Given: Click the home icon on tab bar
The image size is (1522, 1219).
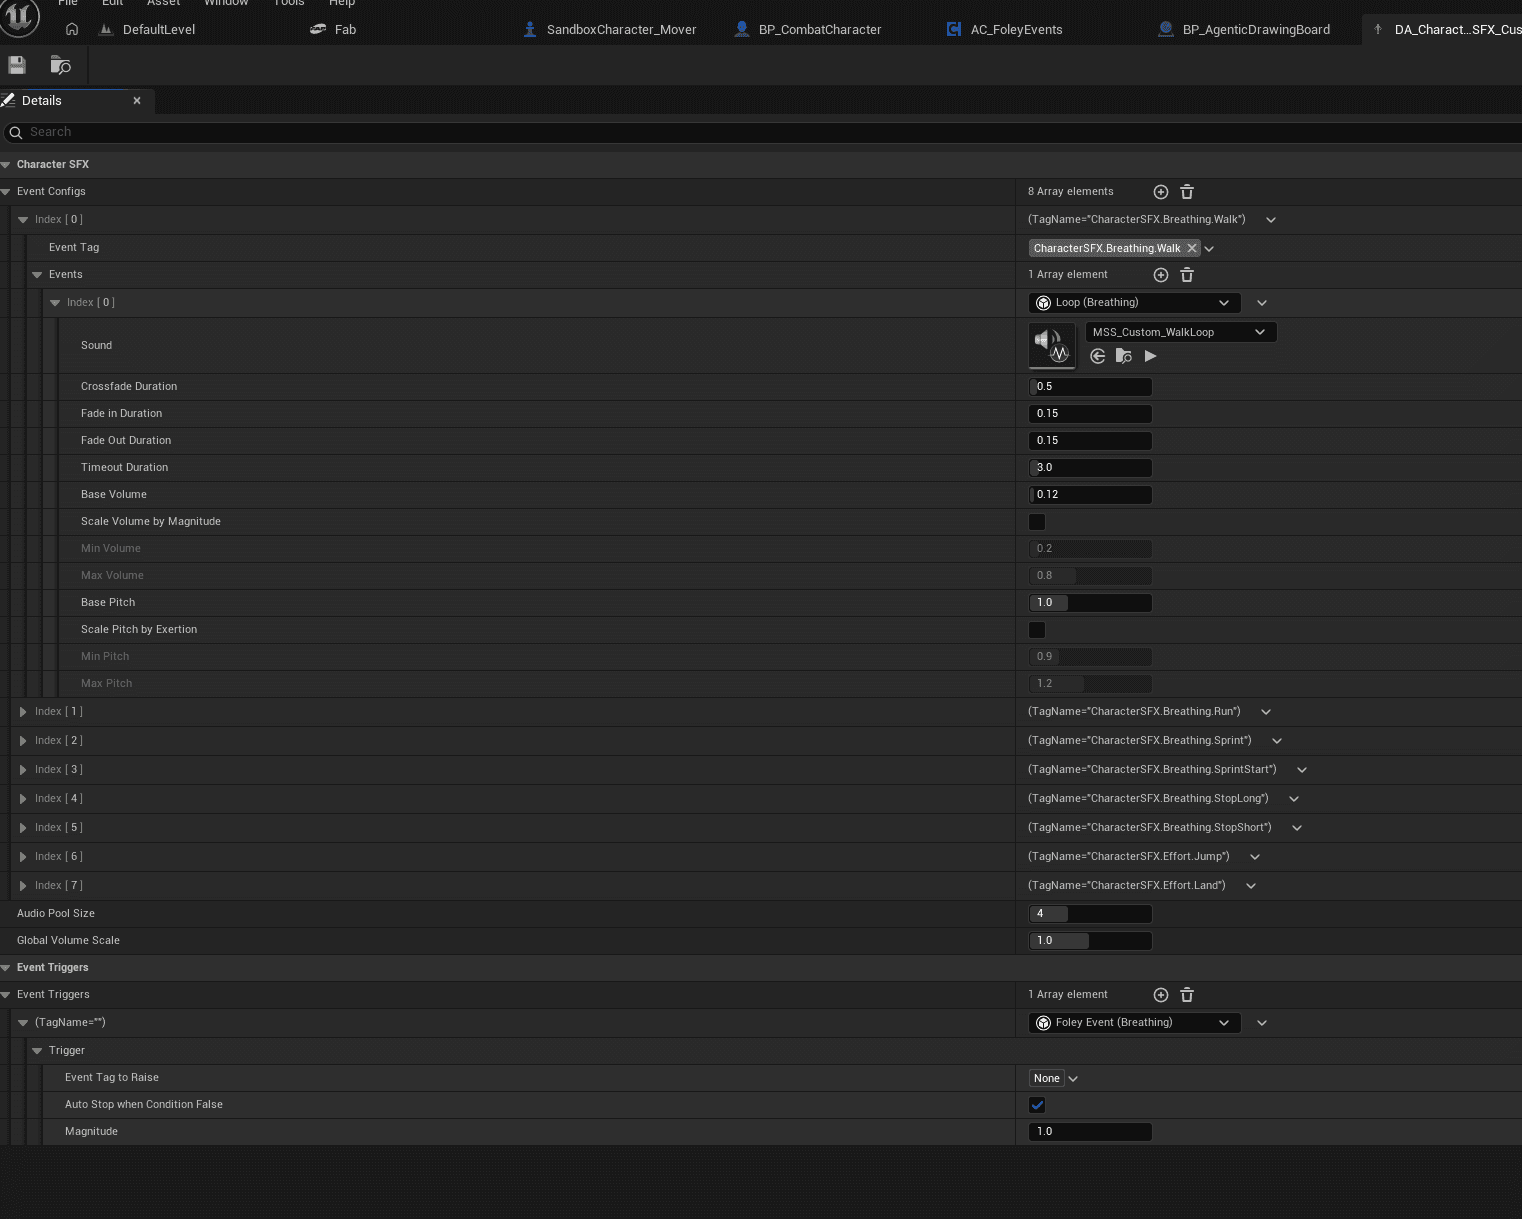Looking at the screenshot, I should [72, 29].
